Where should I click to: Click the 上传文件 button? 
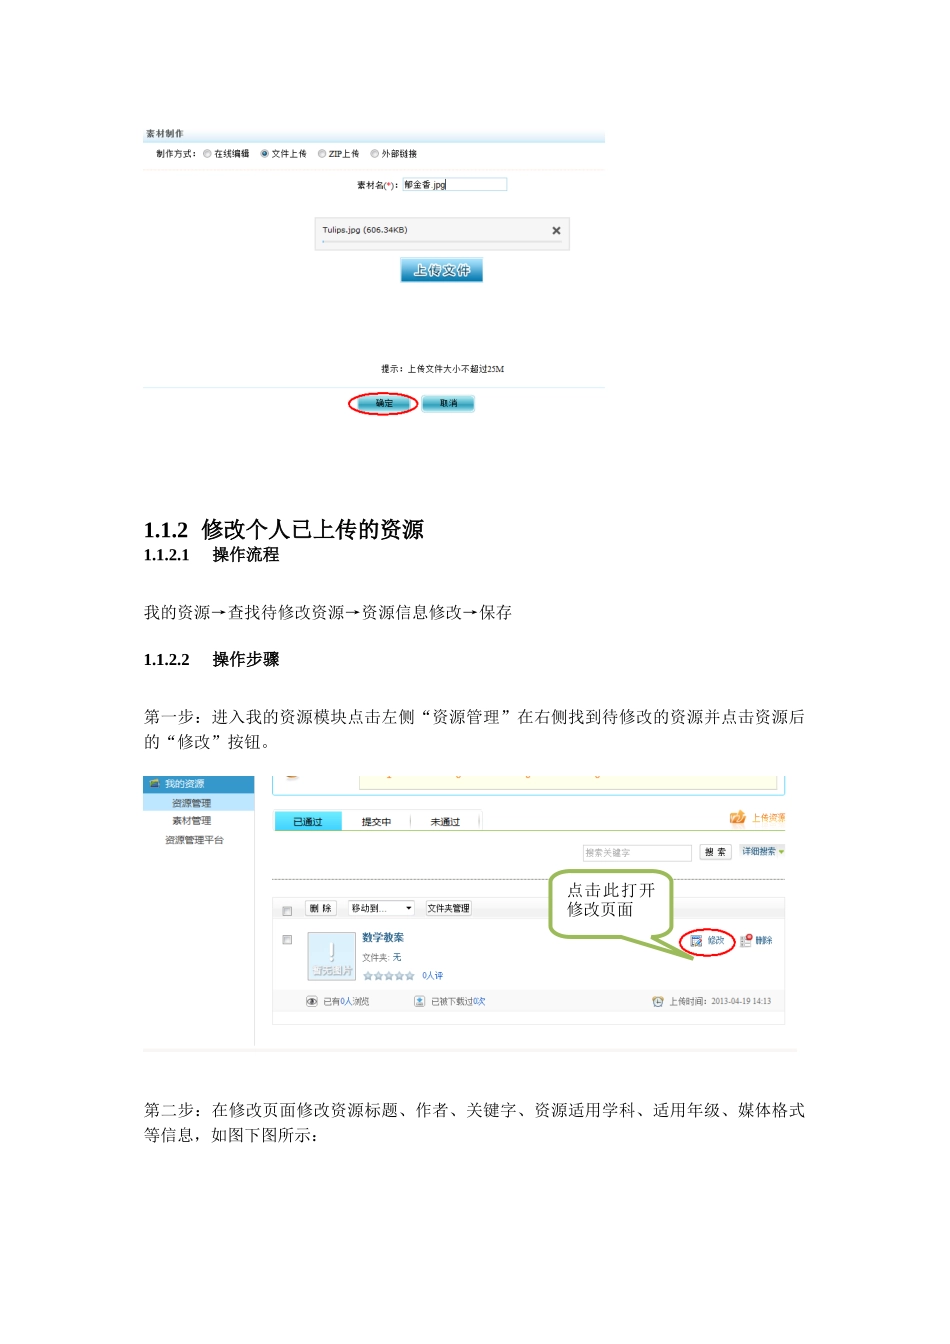(441, 270)
